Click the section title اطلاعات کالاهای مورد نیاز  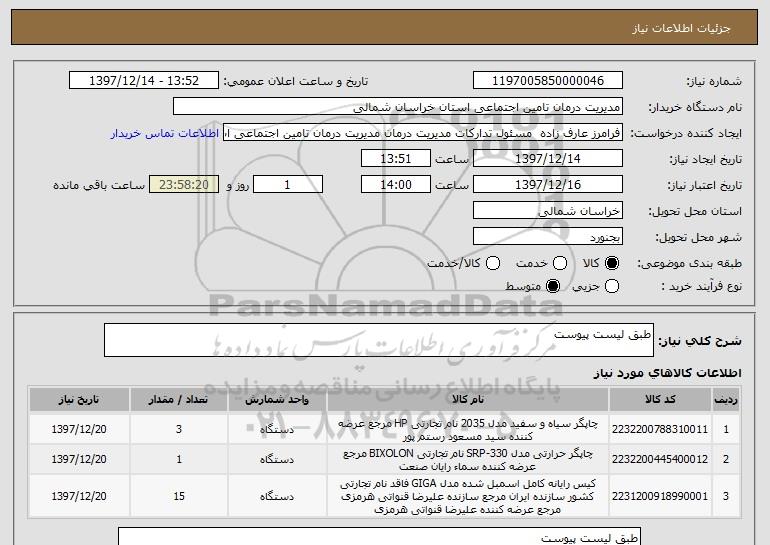[x=667, y=374]
